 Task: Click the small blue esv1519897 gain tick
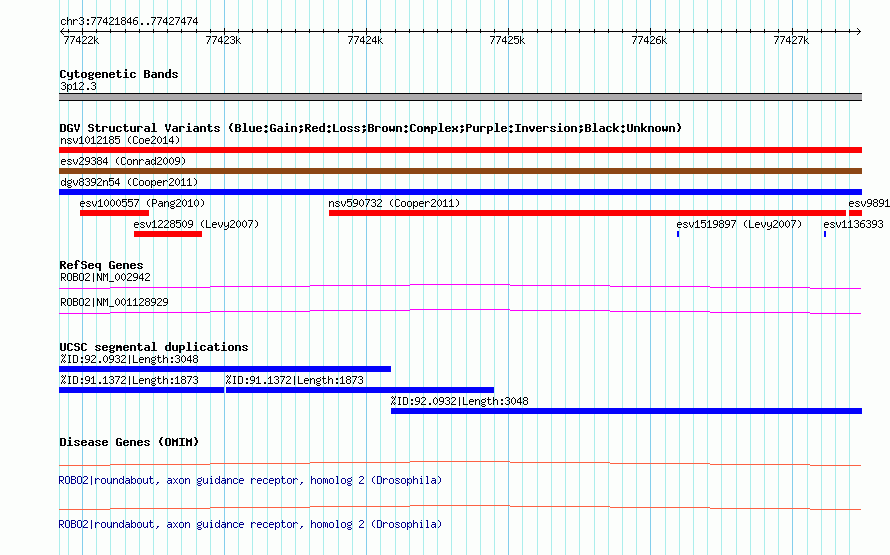click(x=678, y=234)
